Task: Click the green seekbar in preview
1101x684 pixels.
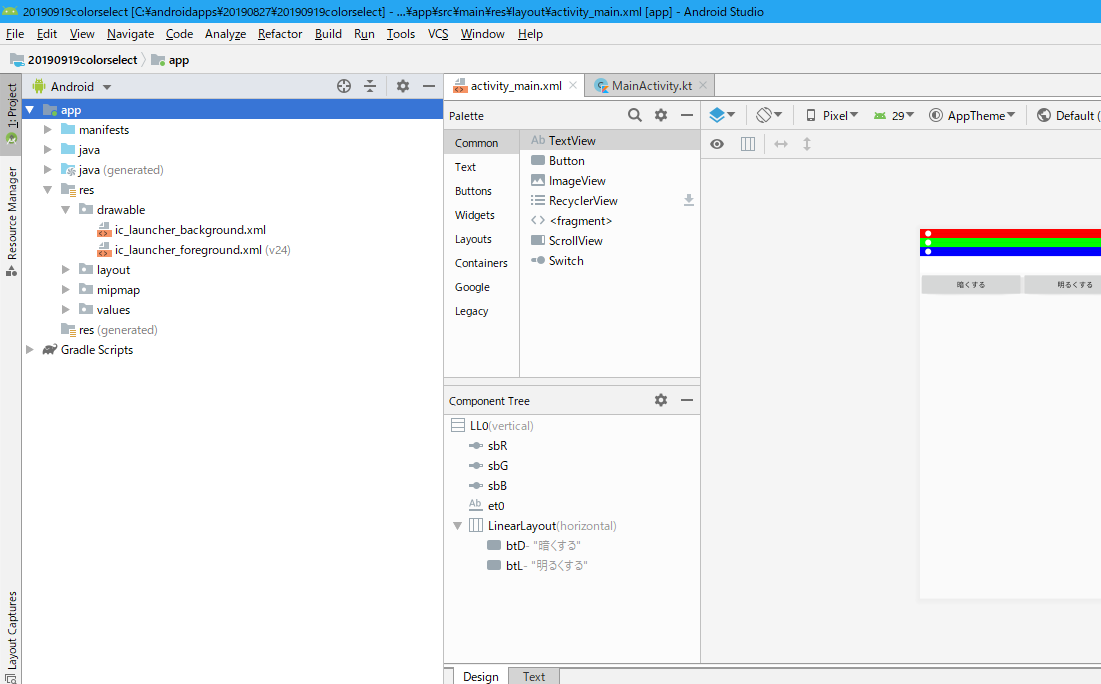Action: (x=1010, y=242)
